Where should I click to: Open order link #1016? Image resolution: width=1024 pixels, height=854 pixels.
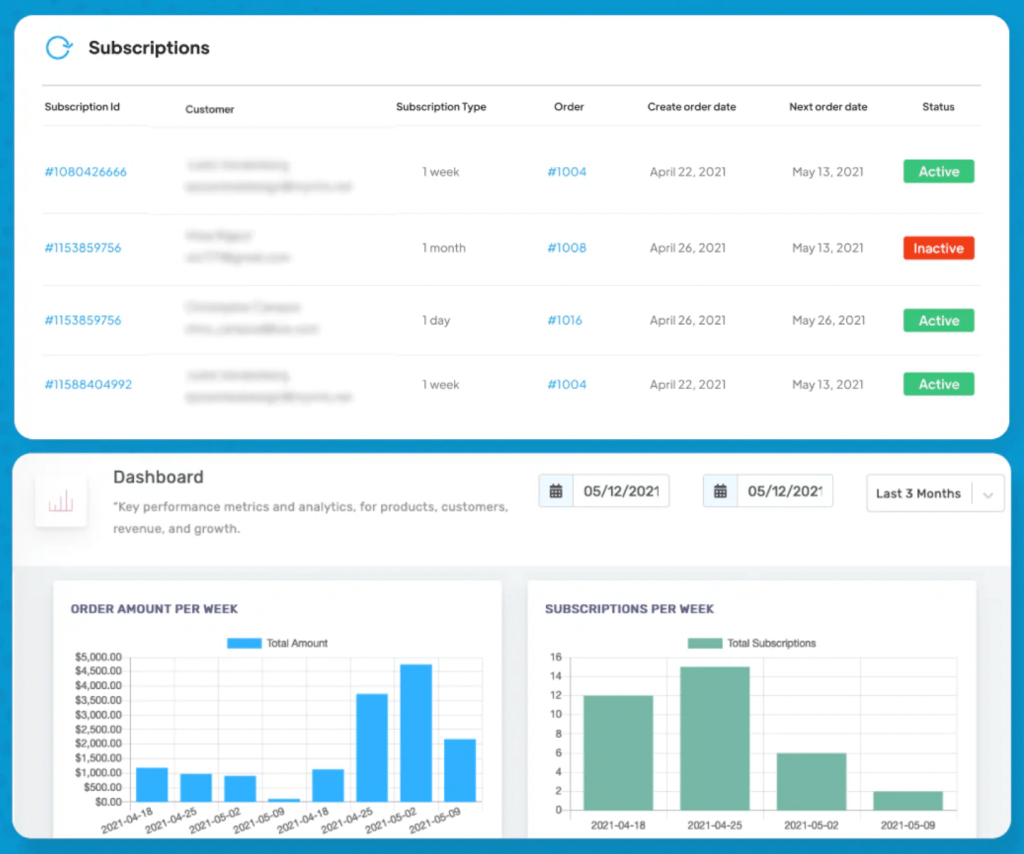pos(564,320)
